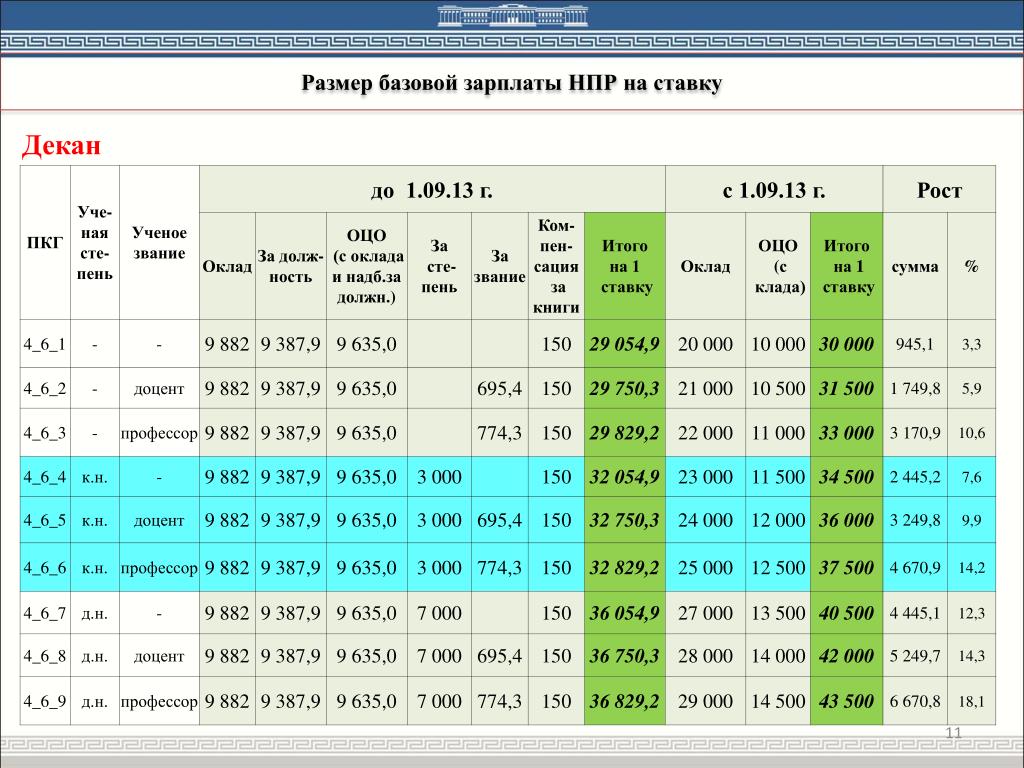Select the 'Рост' column header
1024x768 pixels.
point(939,190)
